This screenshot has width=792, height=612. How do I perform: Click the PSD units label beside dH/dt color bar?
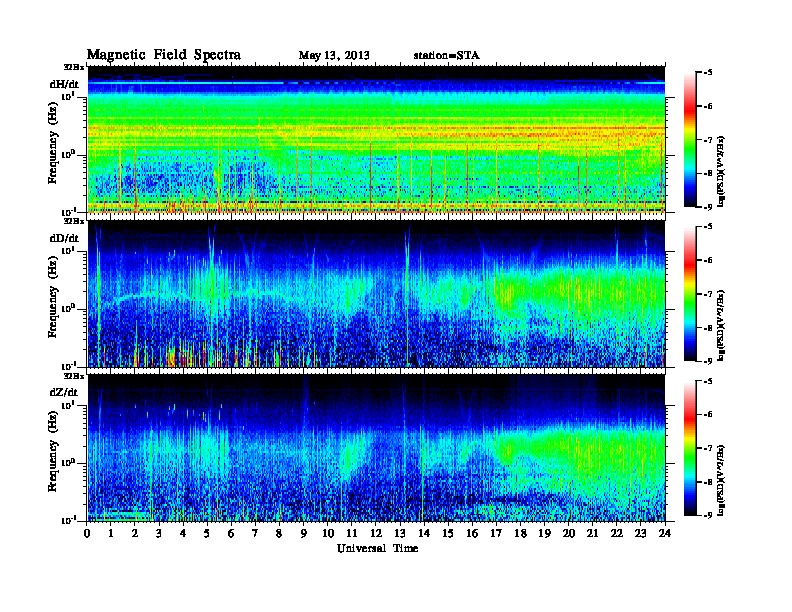721,171
